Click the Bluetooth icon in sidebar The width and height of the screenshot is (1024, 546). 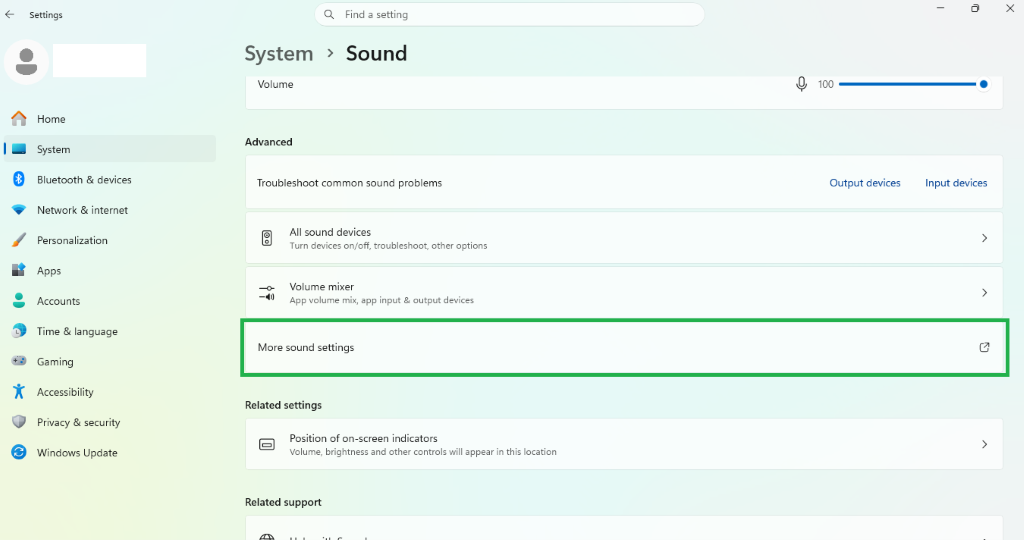point(19,179)
